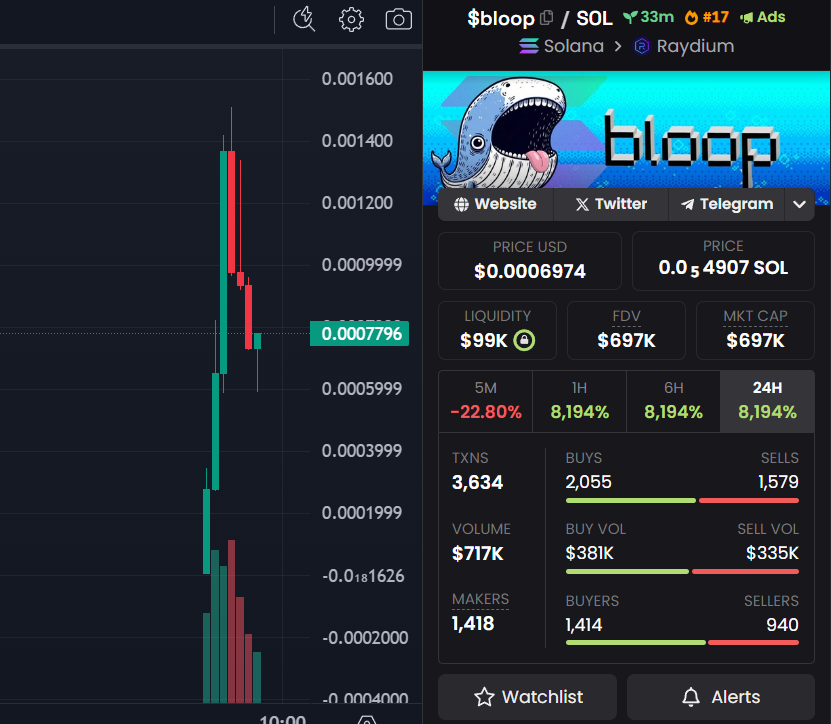831x724 pixels.
Task: Open the token Telegram button
Action: [727, 204]
